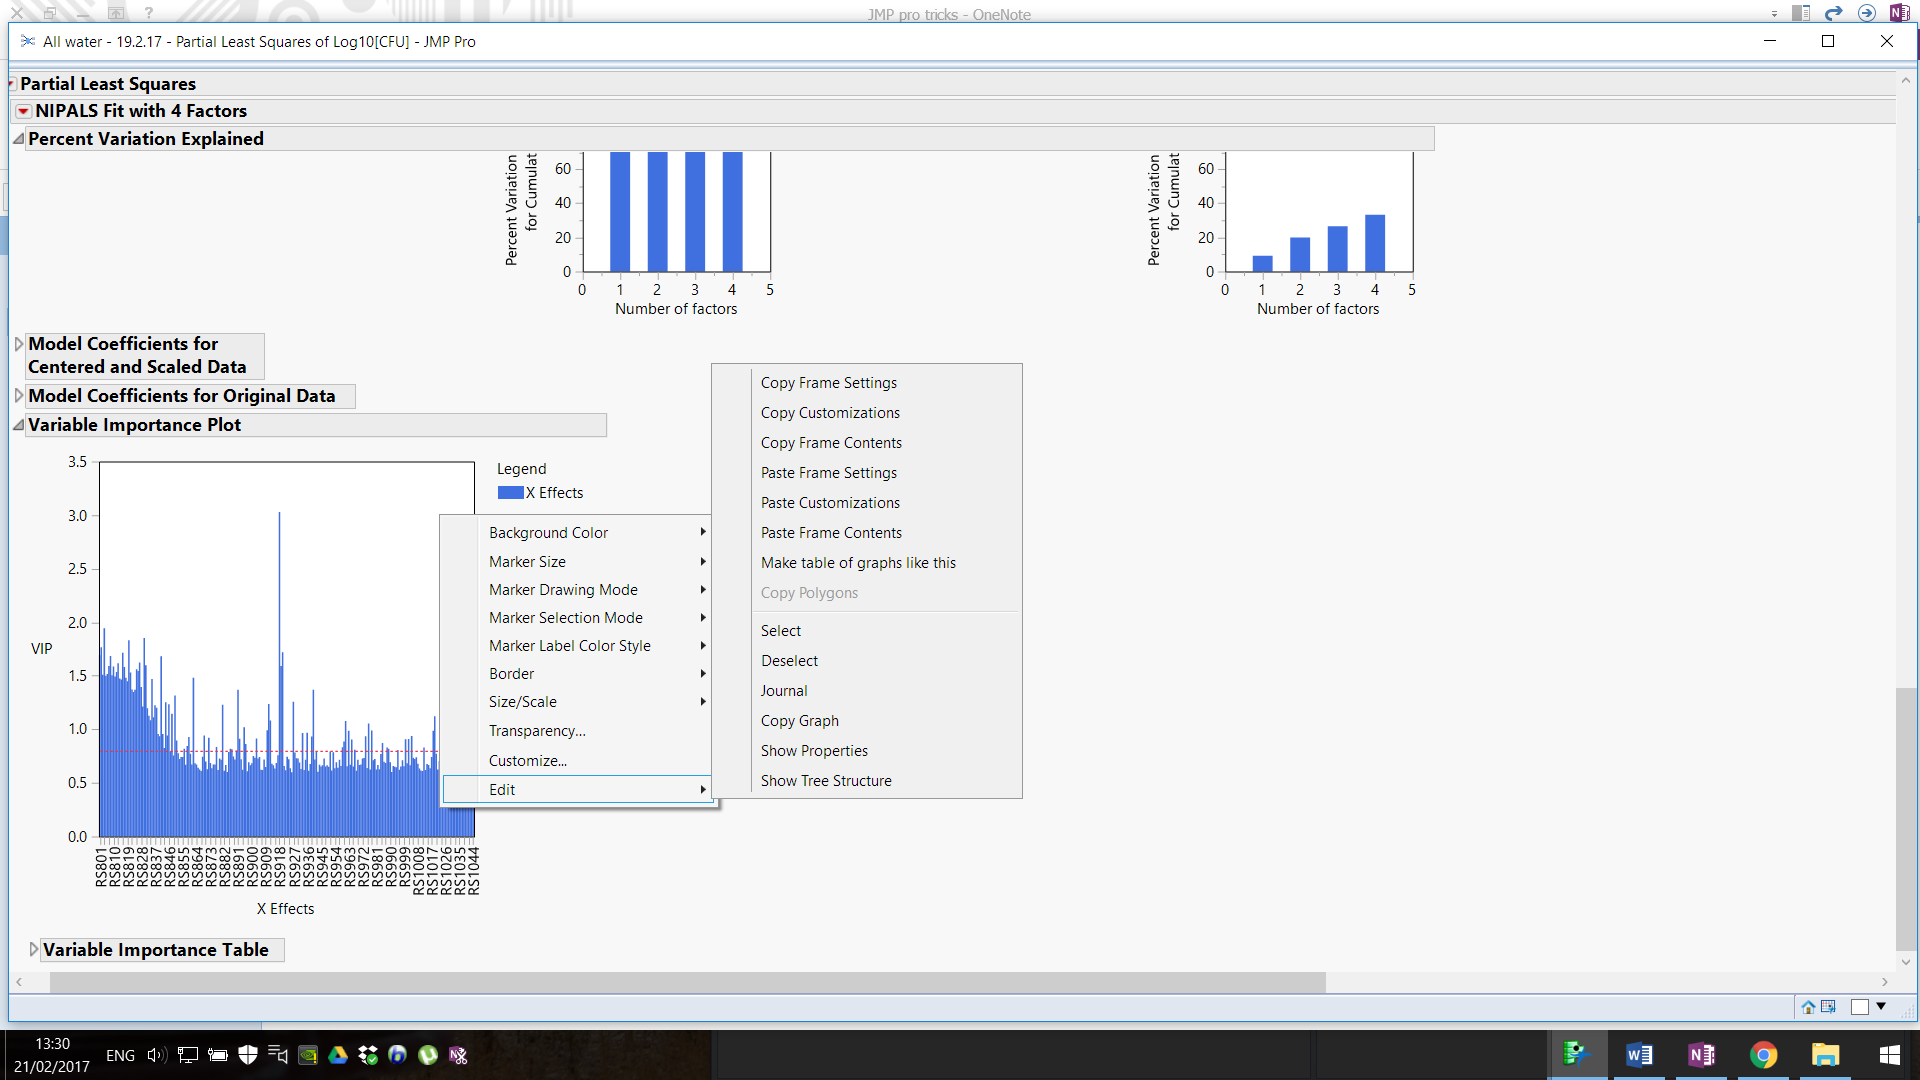Viewport: 1920px width, 1080px height.
Task: Click the blue X Effects legend swatch
Action: (510, 493)
